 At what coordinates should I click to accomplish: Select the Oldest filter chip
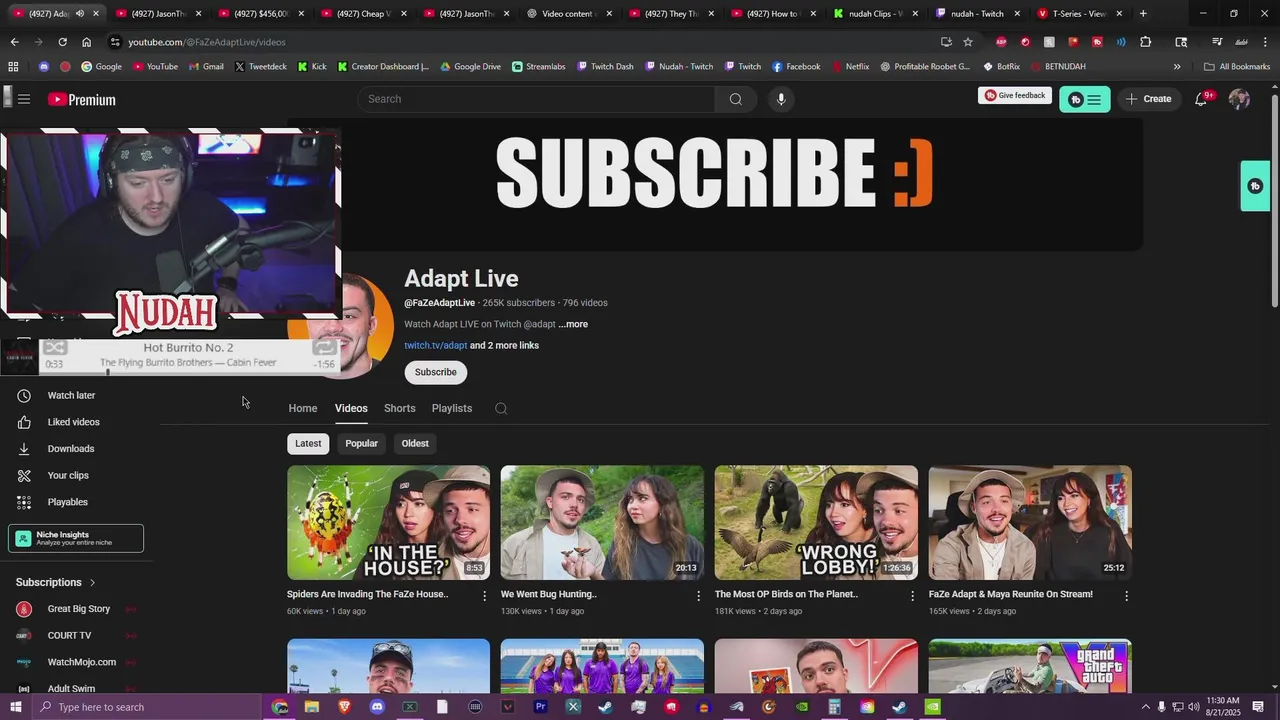coord(415,443)
